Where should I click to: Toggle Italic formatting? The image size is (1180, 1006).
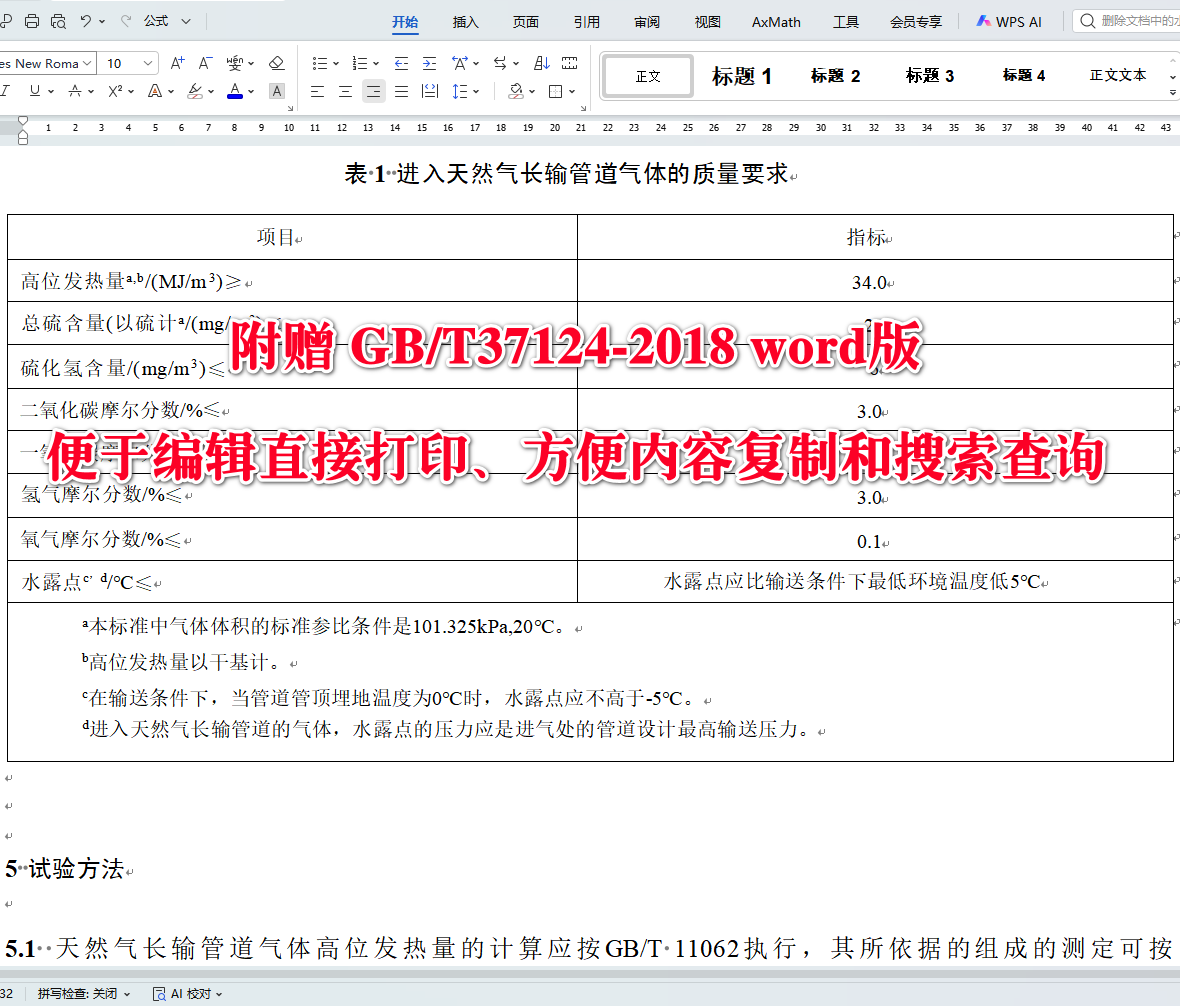point(5,90)
